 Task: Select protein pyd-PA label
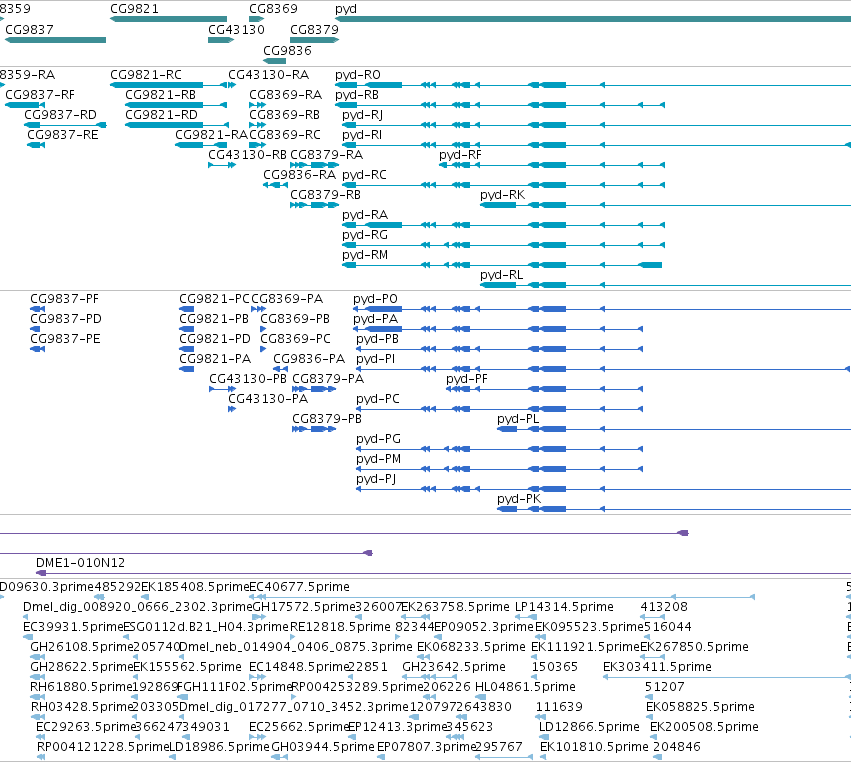click(x=376, y=319)
